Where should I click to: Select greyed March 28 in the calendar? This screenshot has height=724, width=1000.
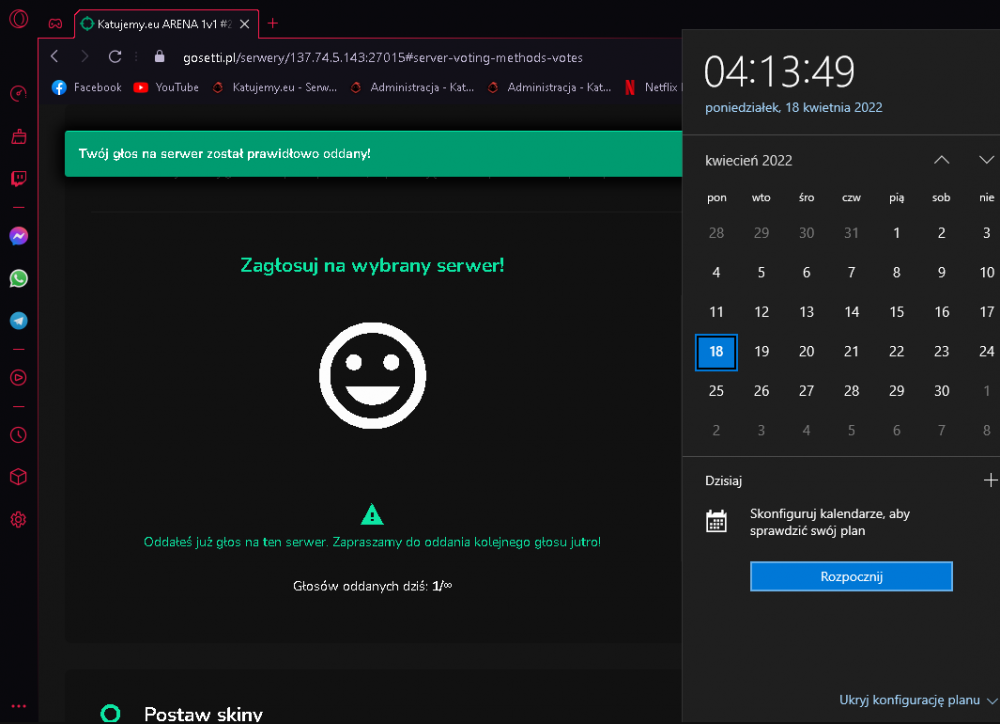(x=716, y=233)
